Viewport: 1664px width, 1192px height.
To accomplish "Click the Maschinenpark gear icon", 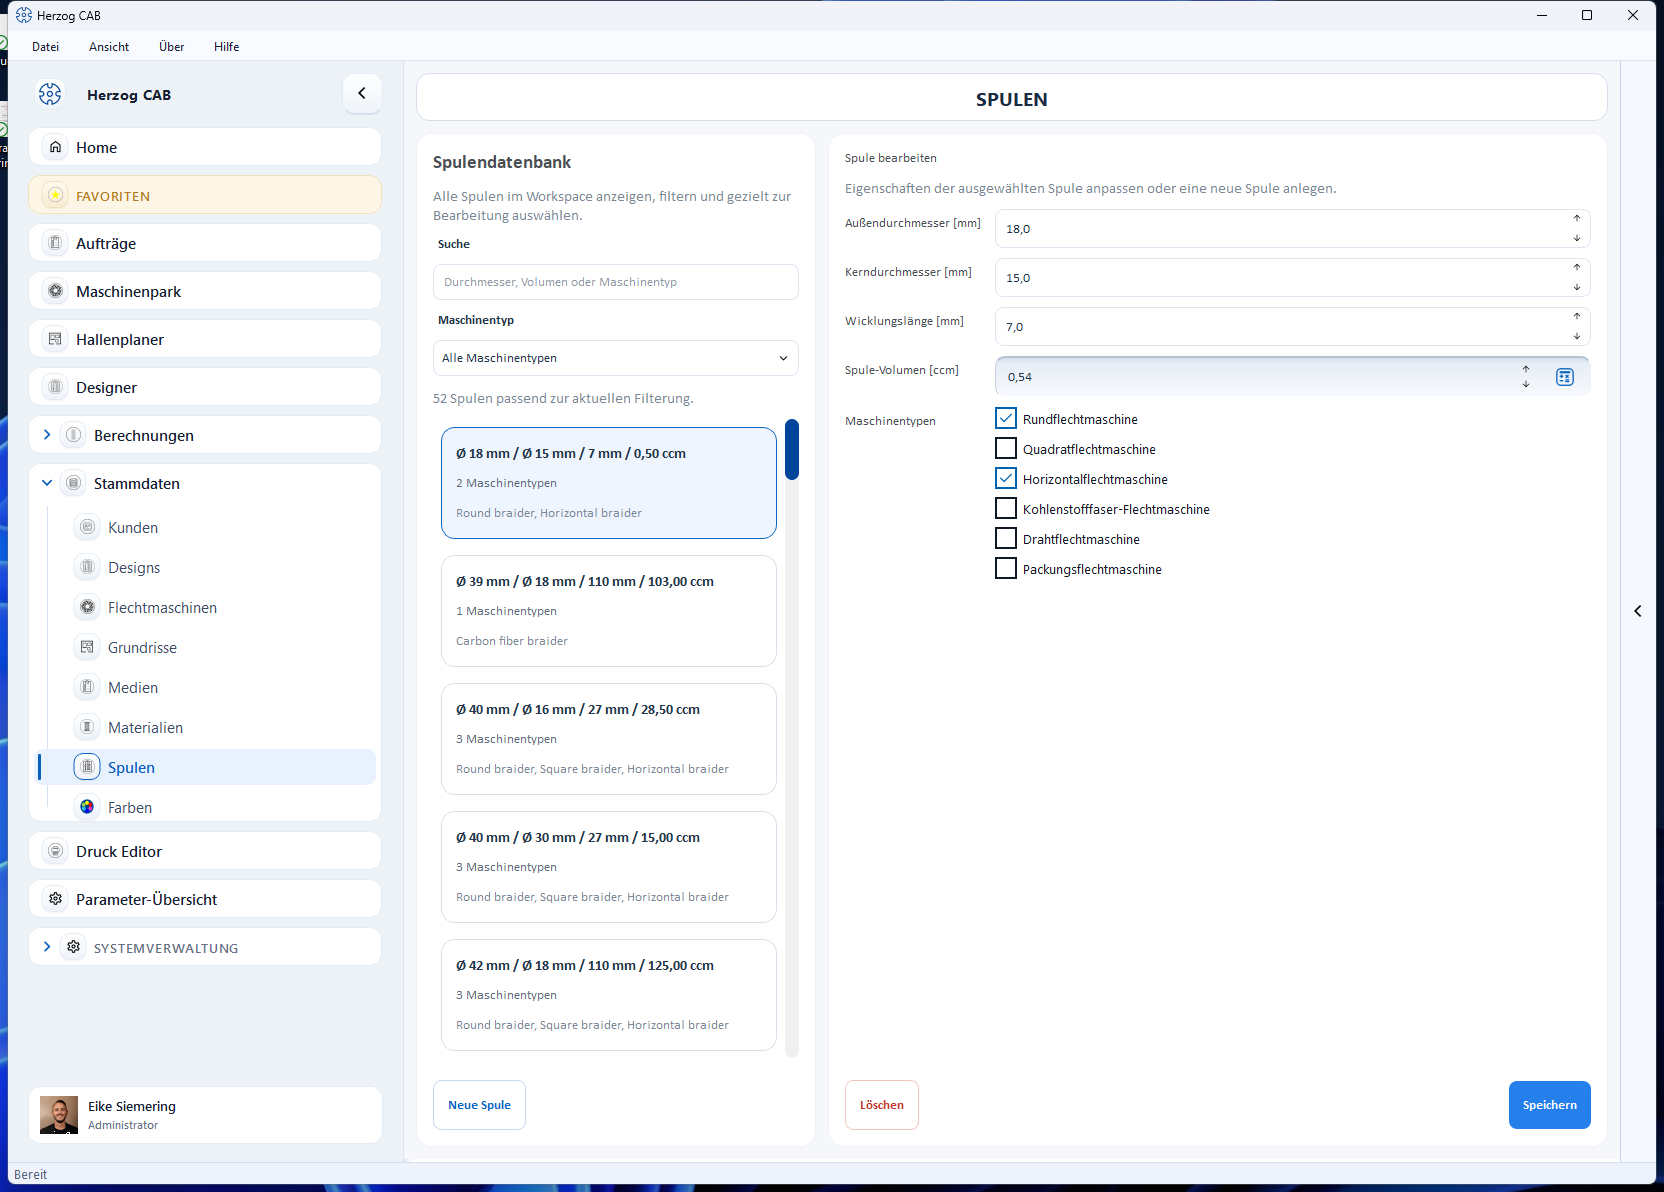I will pos(56,291).
